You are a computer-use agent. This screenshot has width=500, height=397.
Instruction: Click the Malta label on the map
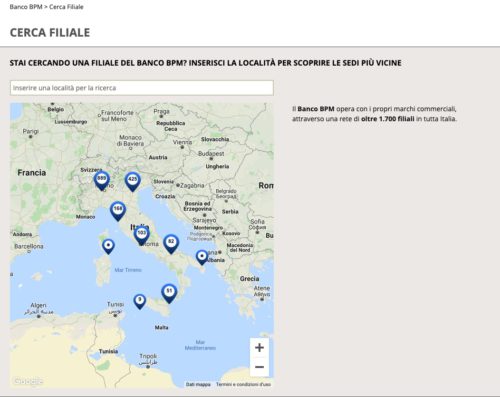coord(161,328)
